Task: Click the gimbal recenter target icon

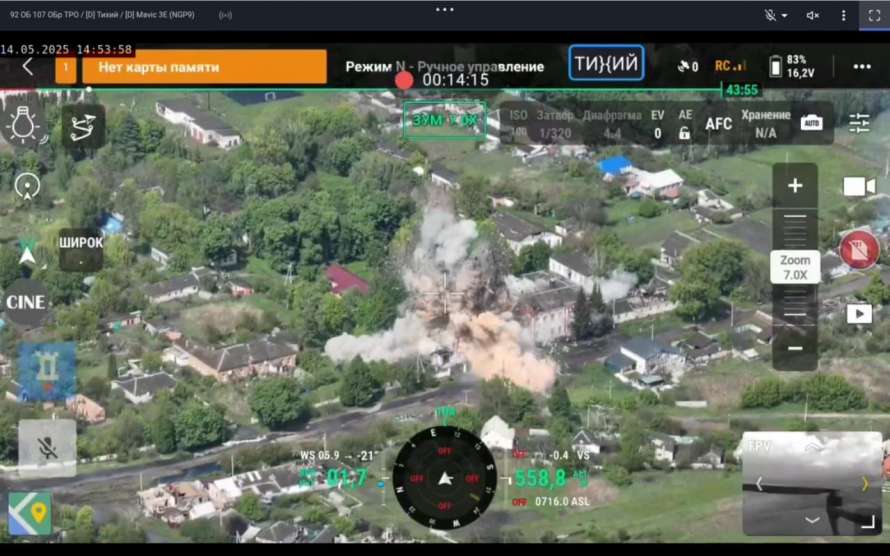Action: point(27,187)
